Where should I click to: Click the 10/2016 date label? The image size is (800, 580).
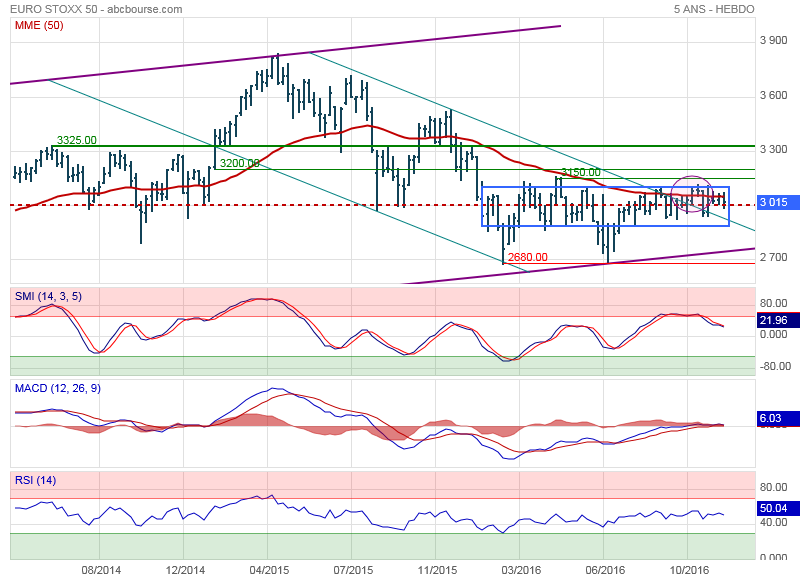click(x=689, y=570)
